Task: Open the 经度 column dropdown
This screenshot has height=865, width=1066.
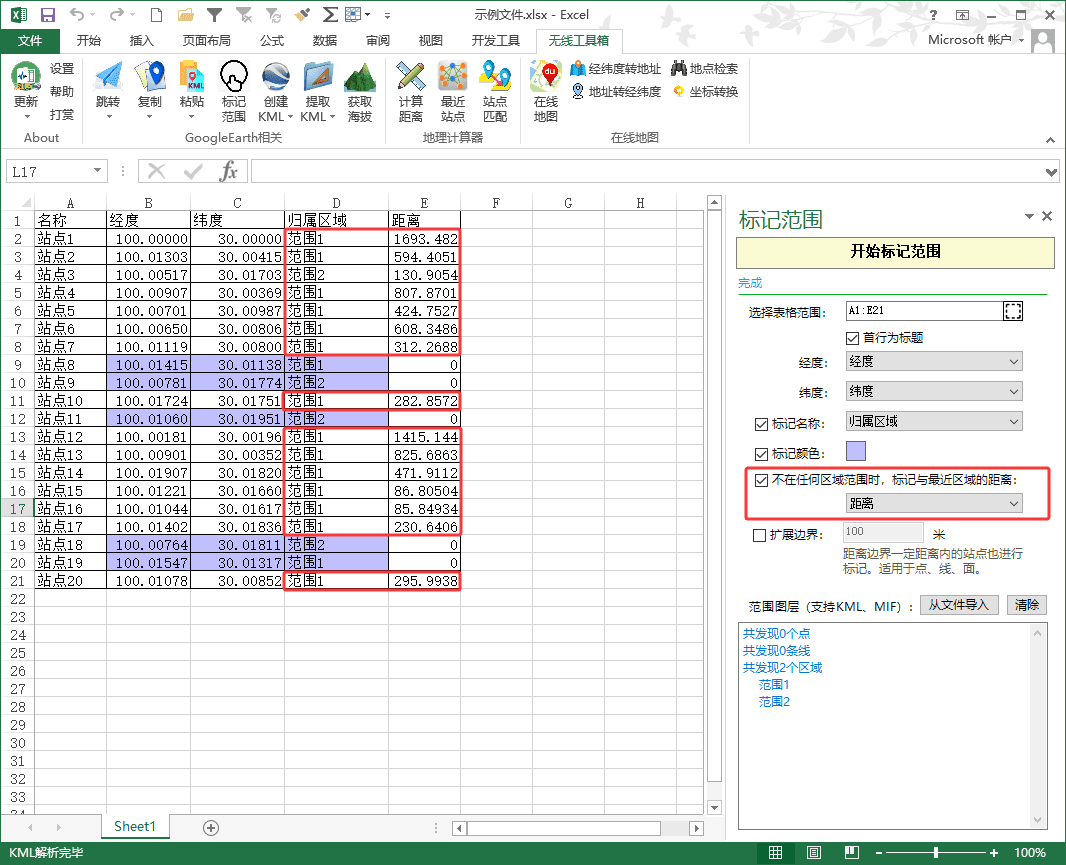Action: 934,361
